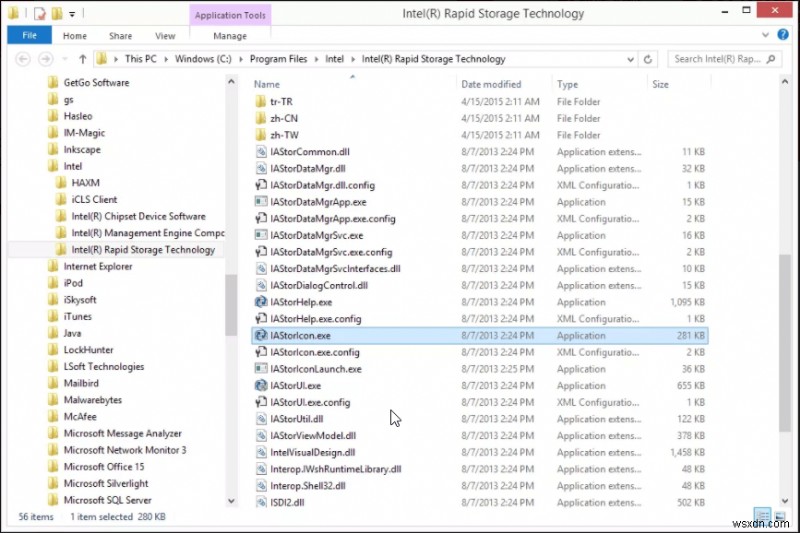Click Windows (C:) in the address bar

[203, 59]
